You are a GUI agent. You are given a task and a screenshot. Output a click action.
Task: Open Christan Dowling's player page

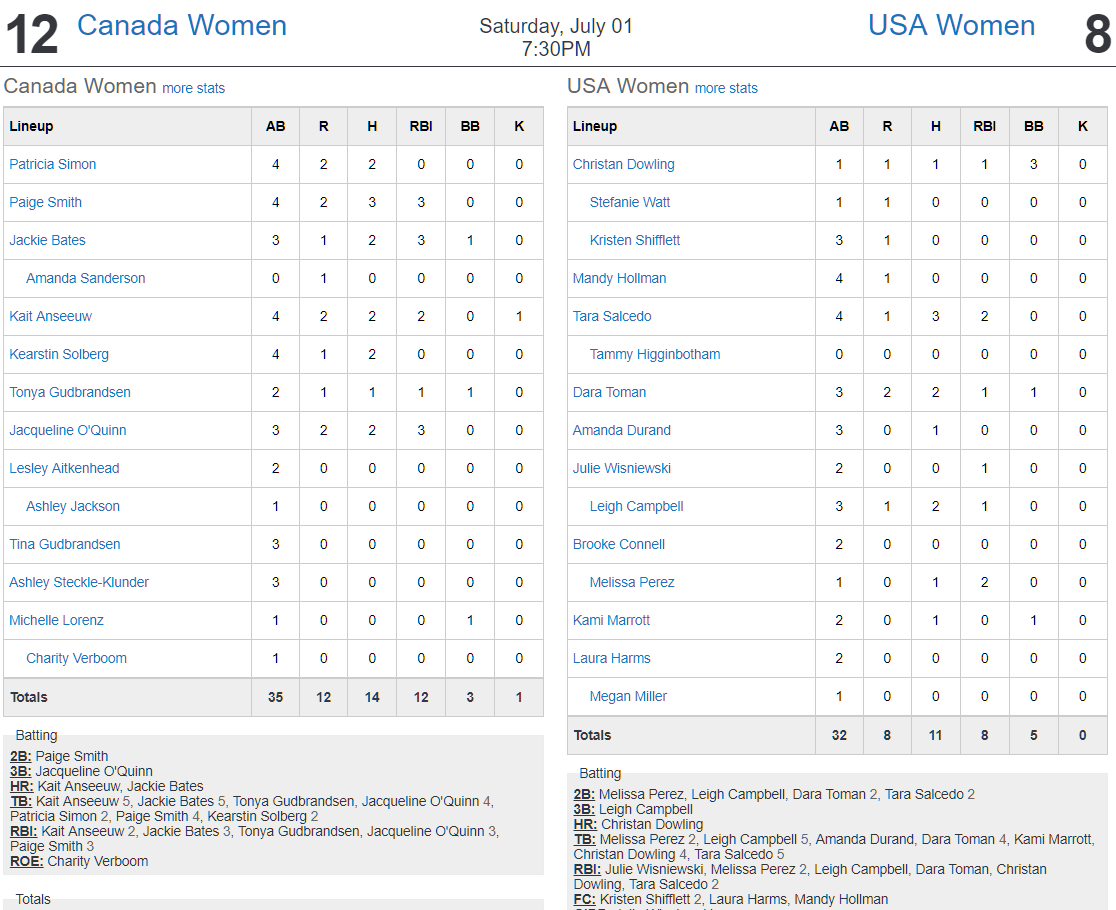coord(623,164)
